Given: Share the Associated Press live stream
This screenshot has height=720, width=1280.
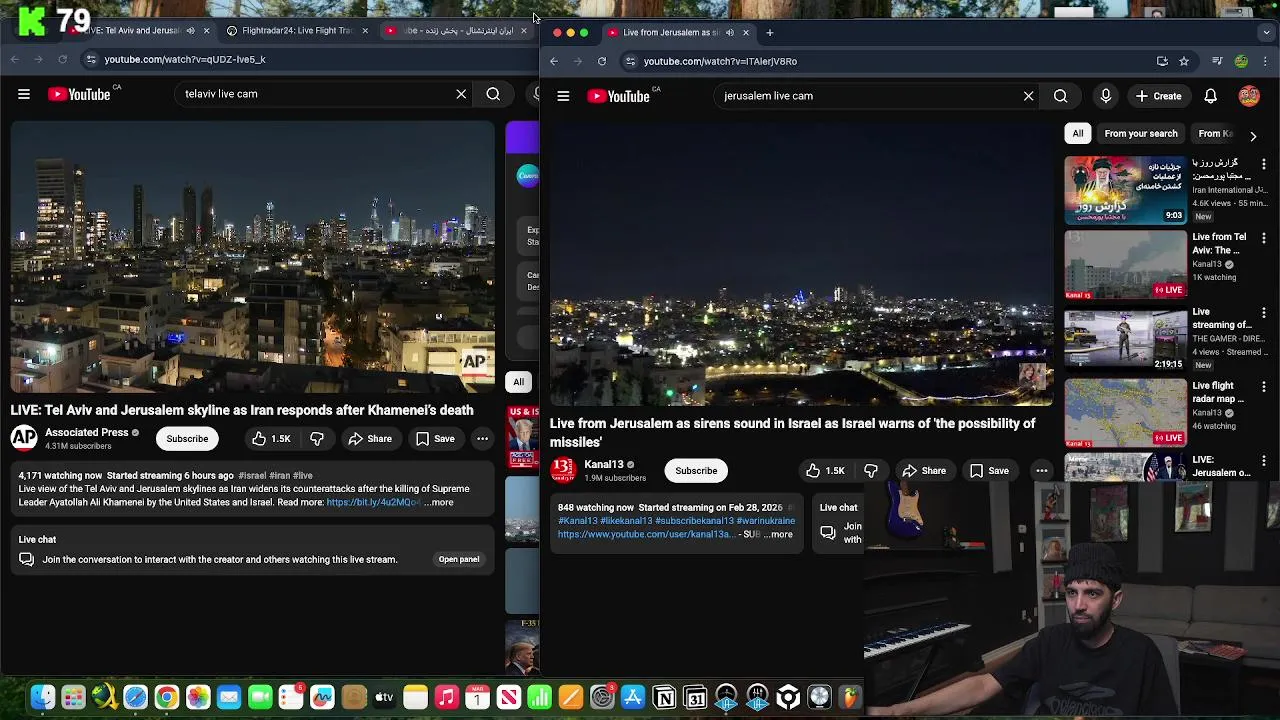Looking at the screenshot, I should pos(369,439).
